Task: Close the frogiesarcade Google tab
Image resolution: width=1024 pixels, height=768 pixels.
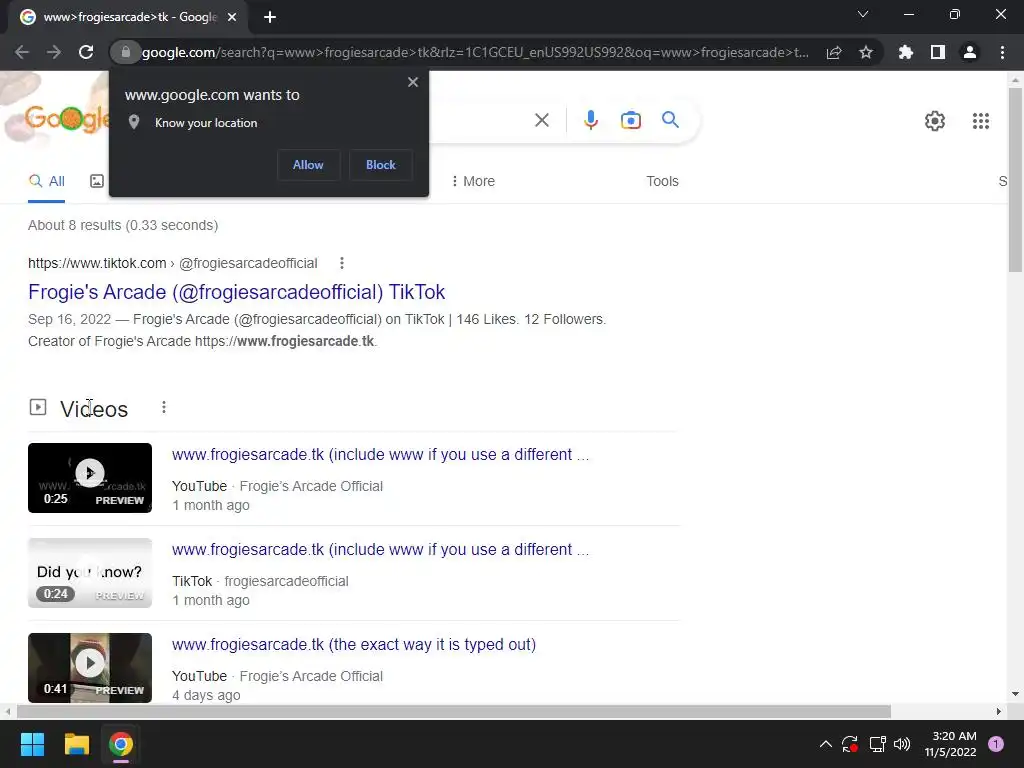Action: point(232,17)
